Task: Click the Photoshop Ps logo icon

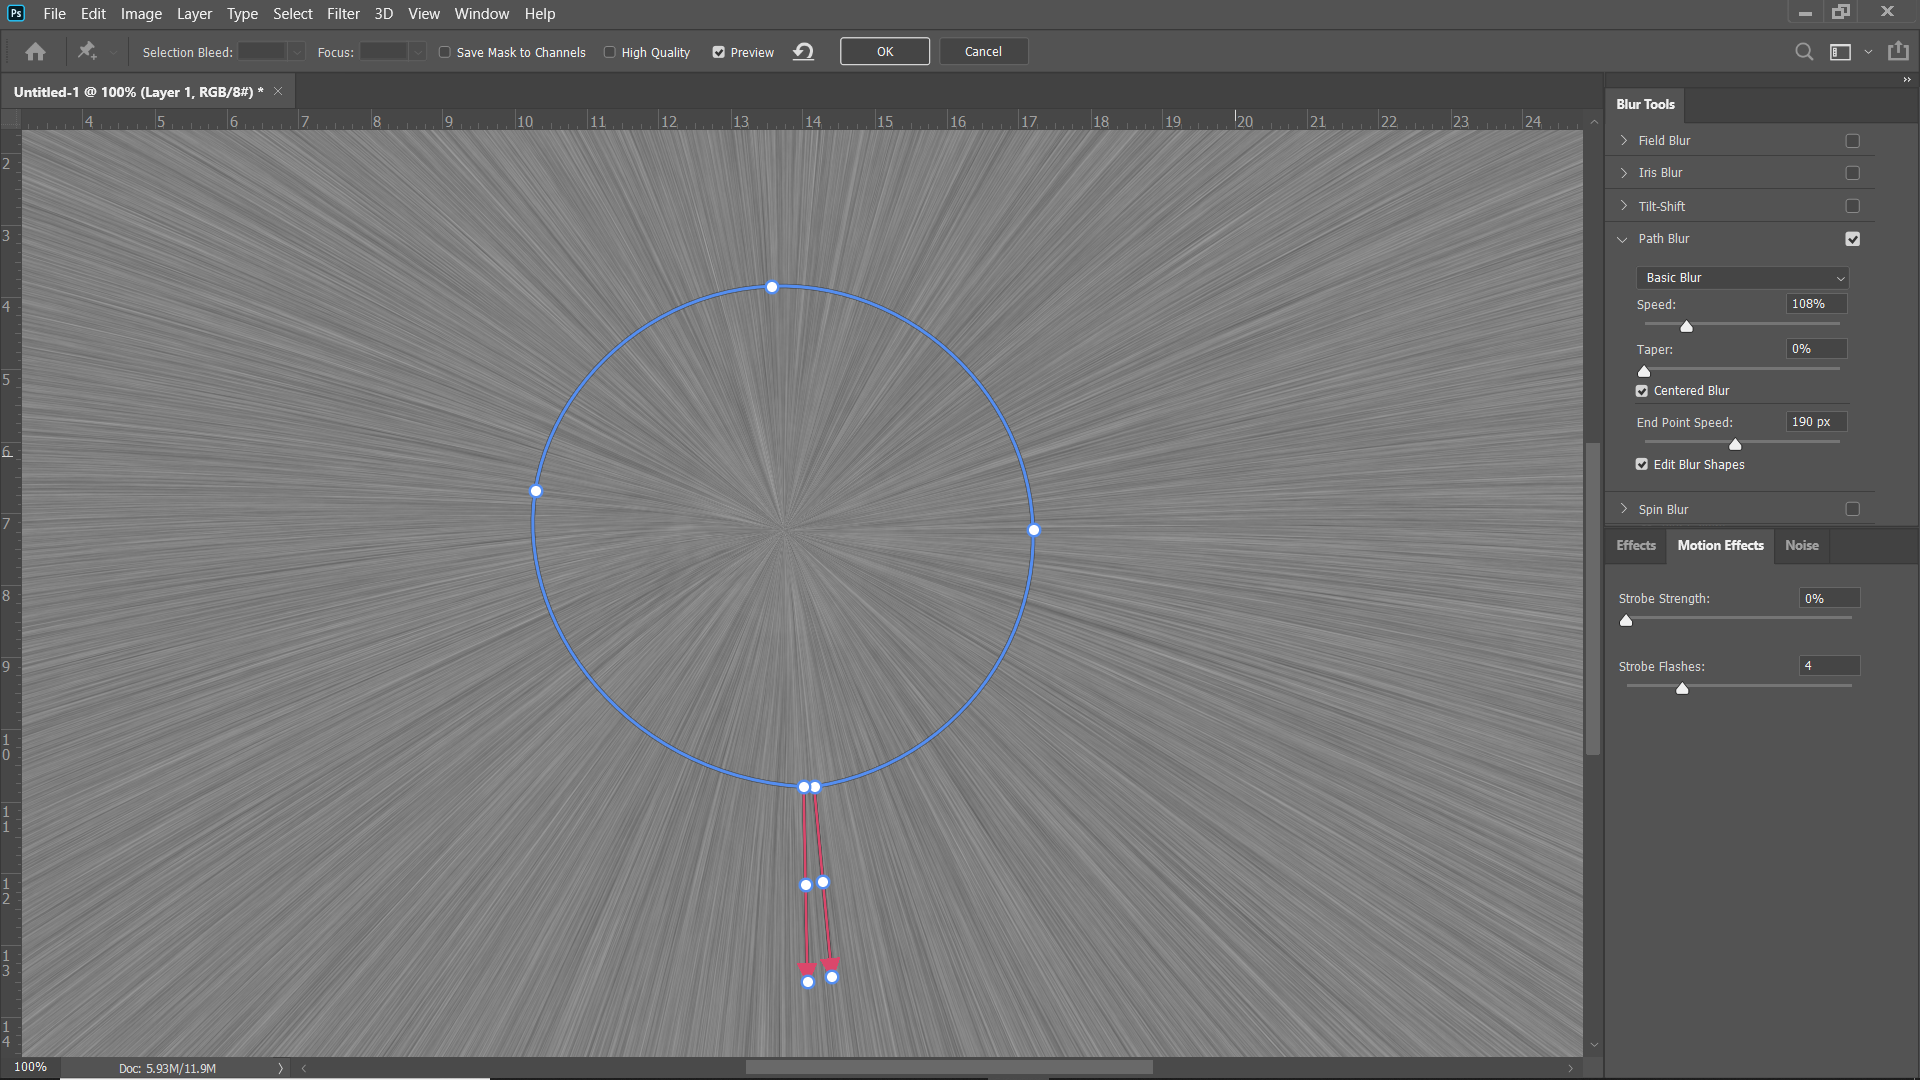Action: pyautogui.click(x=16, y=13)
